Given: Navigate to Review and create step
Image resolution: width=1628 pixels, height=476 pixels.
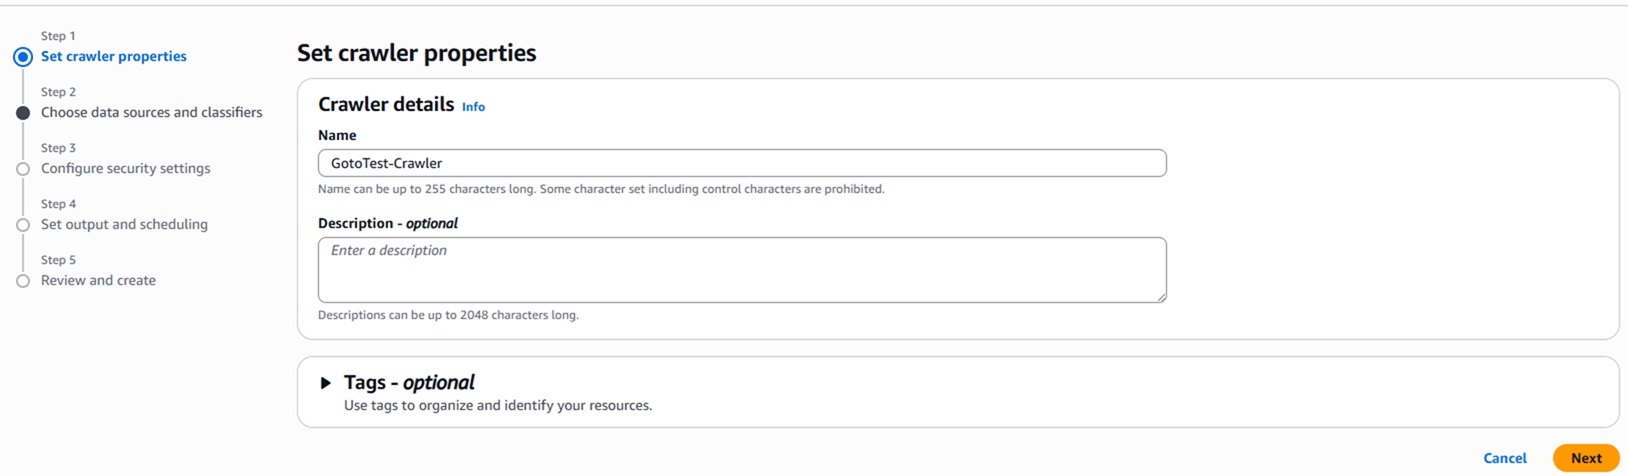Looking at the screenshot, I should tap(99, 281).
